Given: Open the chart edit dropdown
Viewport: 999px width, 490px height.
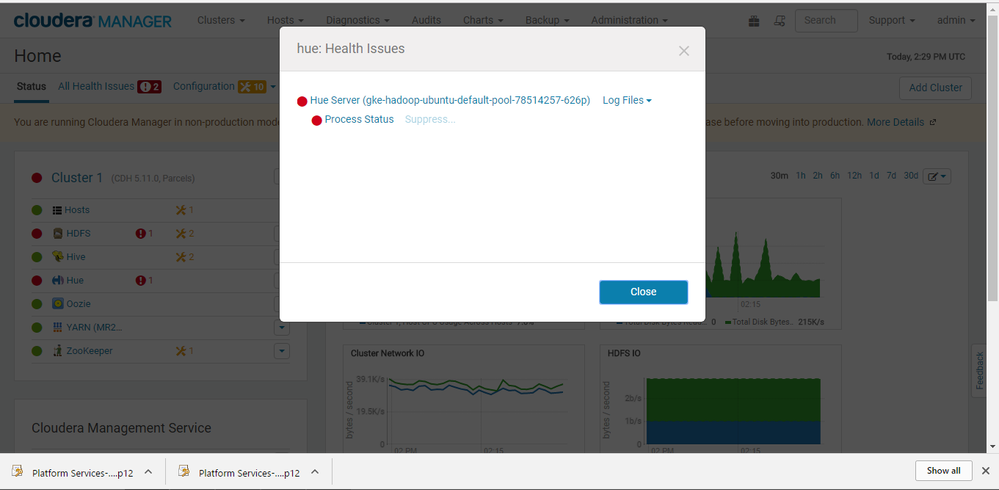Looking at the screenshot, I should (937, 177).
